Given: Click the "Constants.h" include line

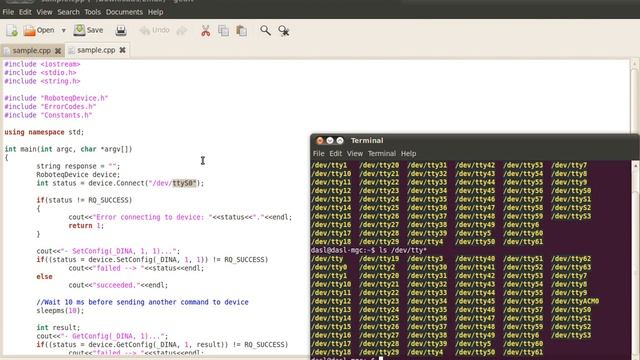Looking at the screenshot, I should pyautogui.click(x=48, y=115).
